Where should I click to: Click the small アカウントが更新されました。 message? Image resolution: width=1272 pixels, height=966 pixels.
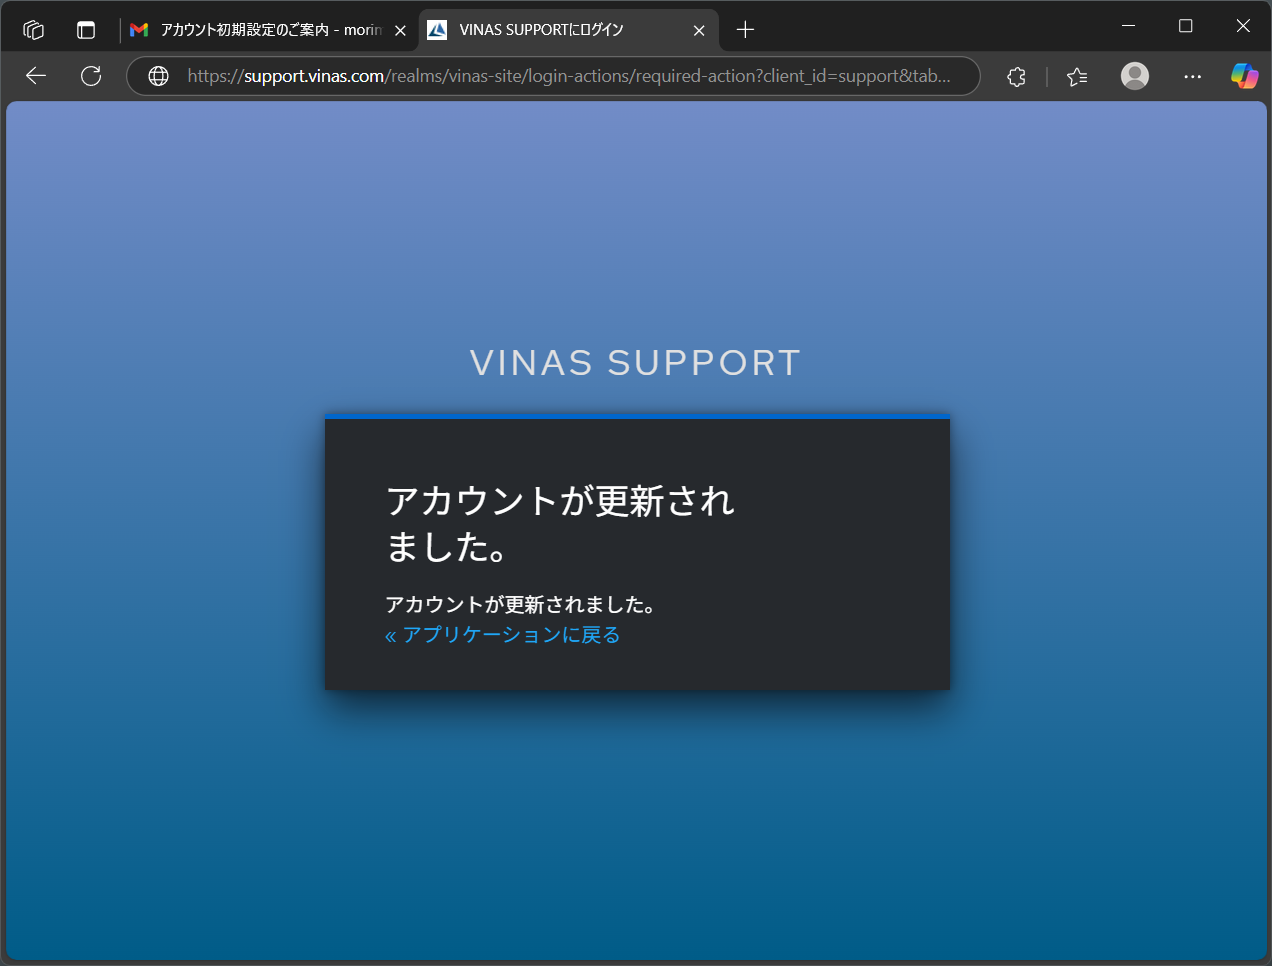coord(521,605)
